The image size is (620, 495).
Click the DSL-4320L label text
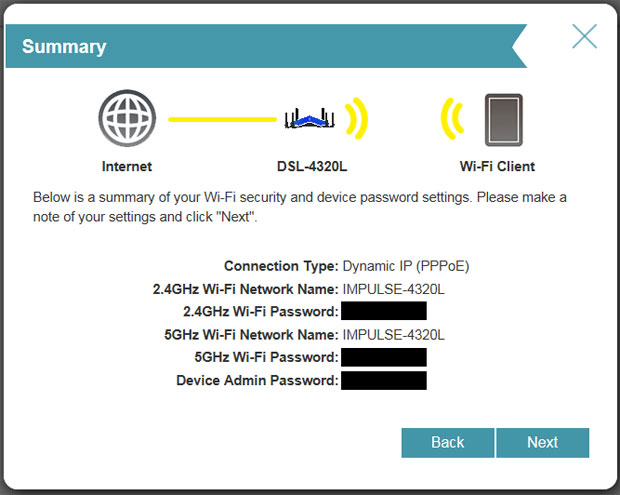pos(312,166)
